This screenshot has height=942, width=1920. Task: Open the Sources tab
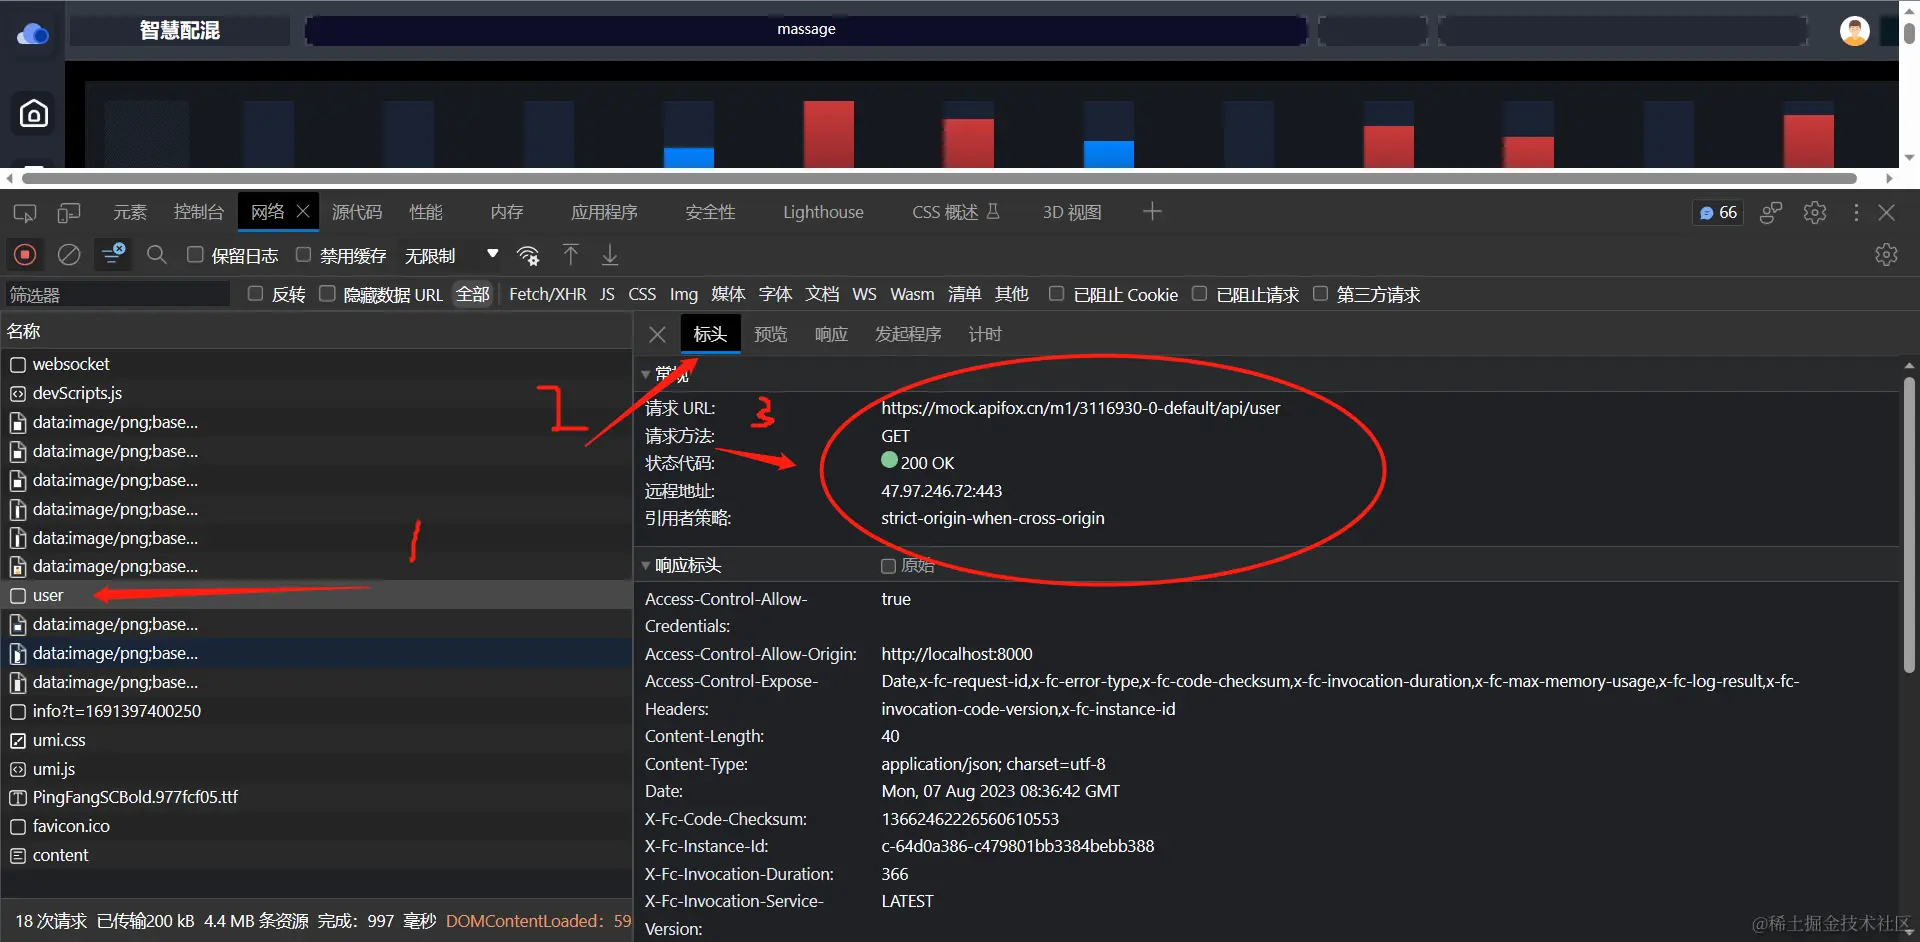(x=357, y=212)
